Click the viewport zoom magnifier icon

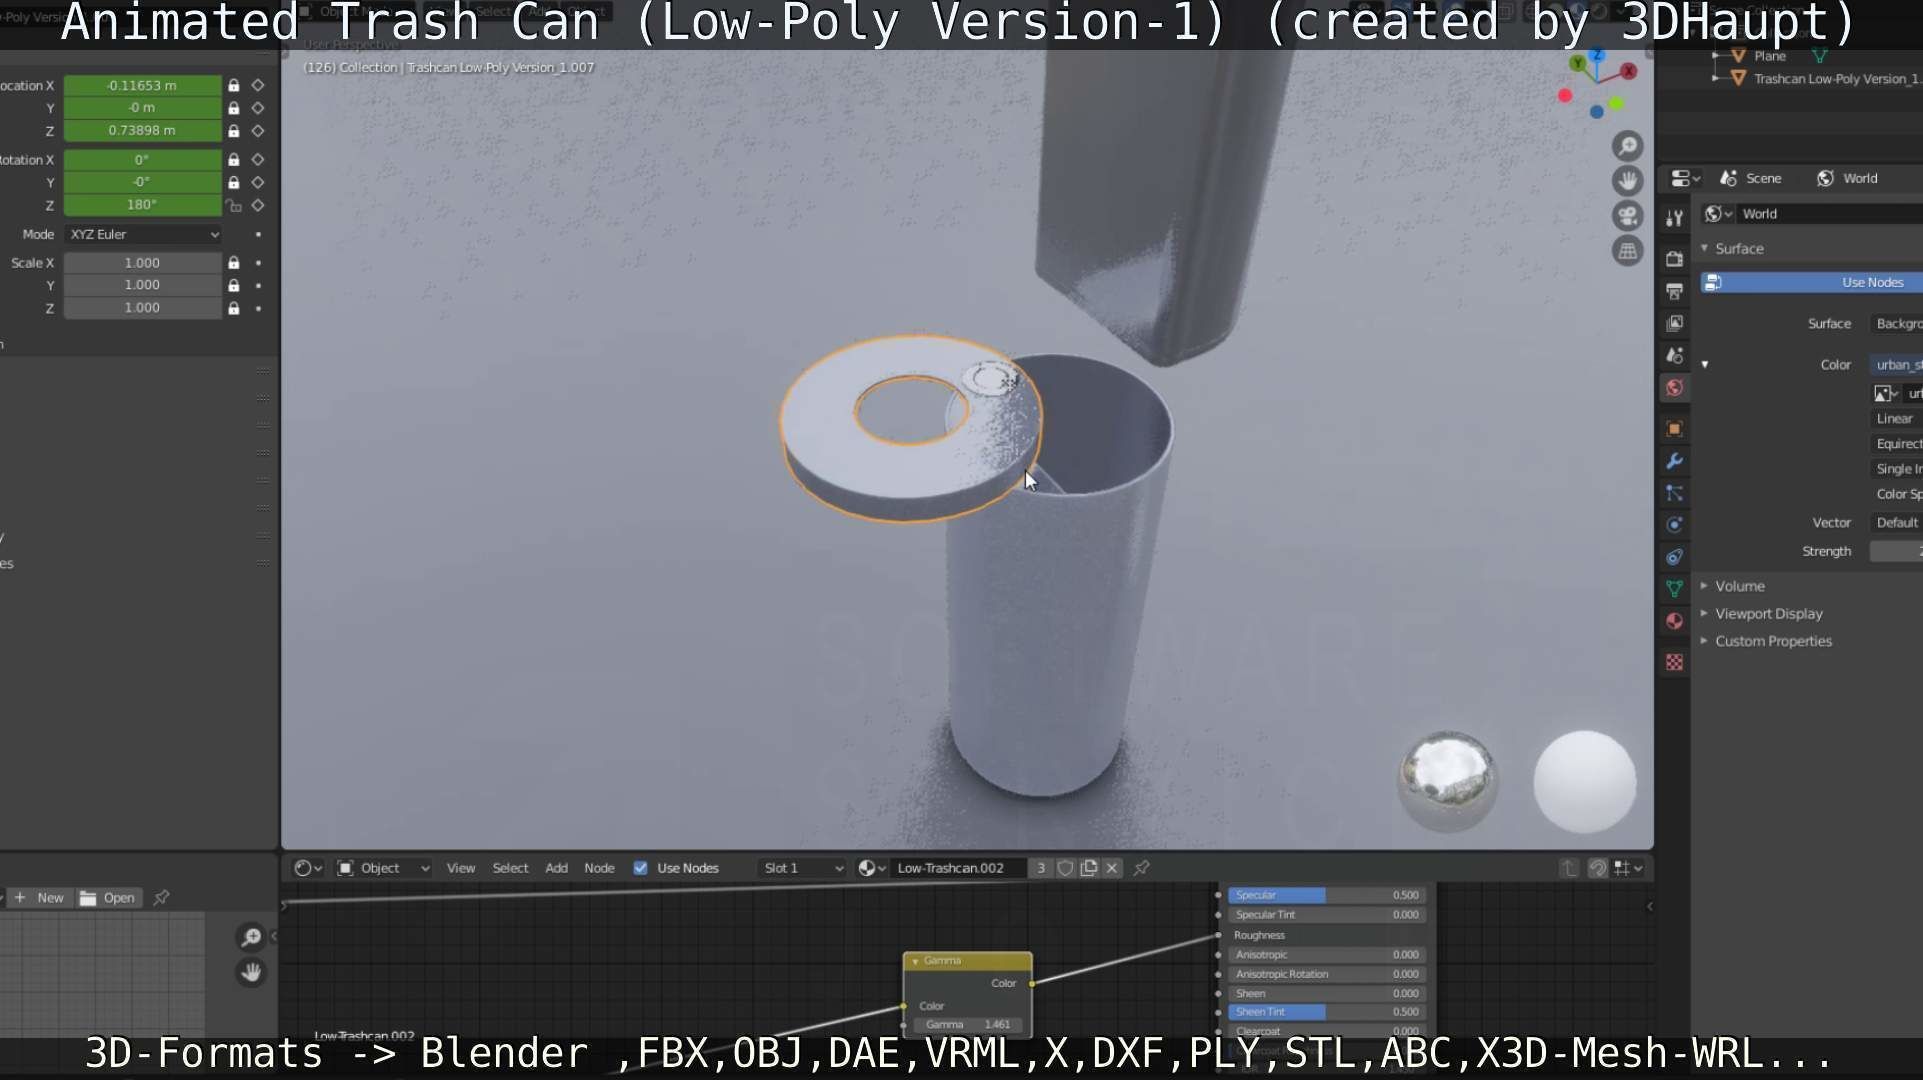tap(1628, 146)
